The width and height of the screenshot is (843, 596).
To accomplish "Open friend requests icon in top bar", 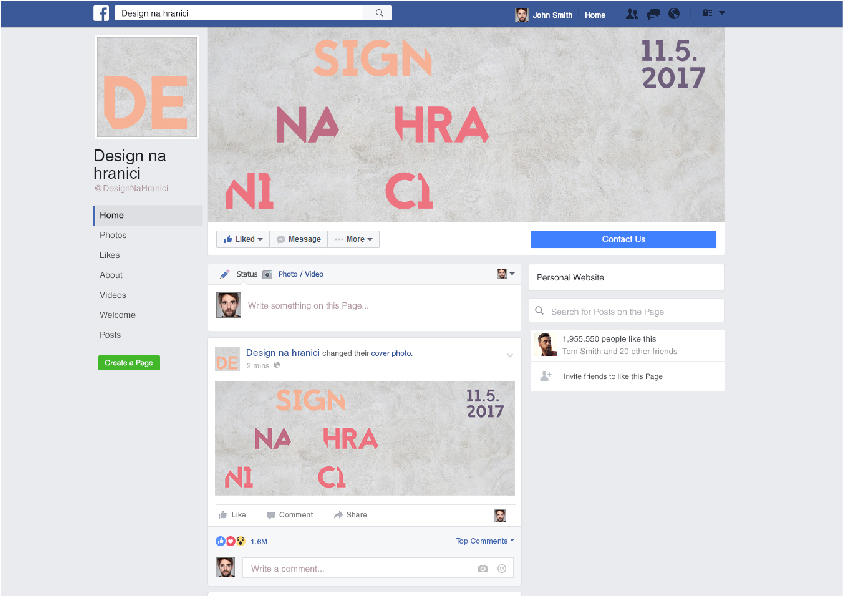I will point(631,14).
